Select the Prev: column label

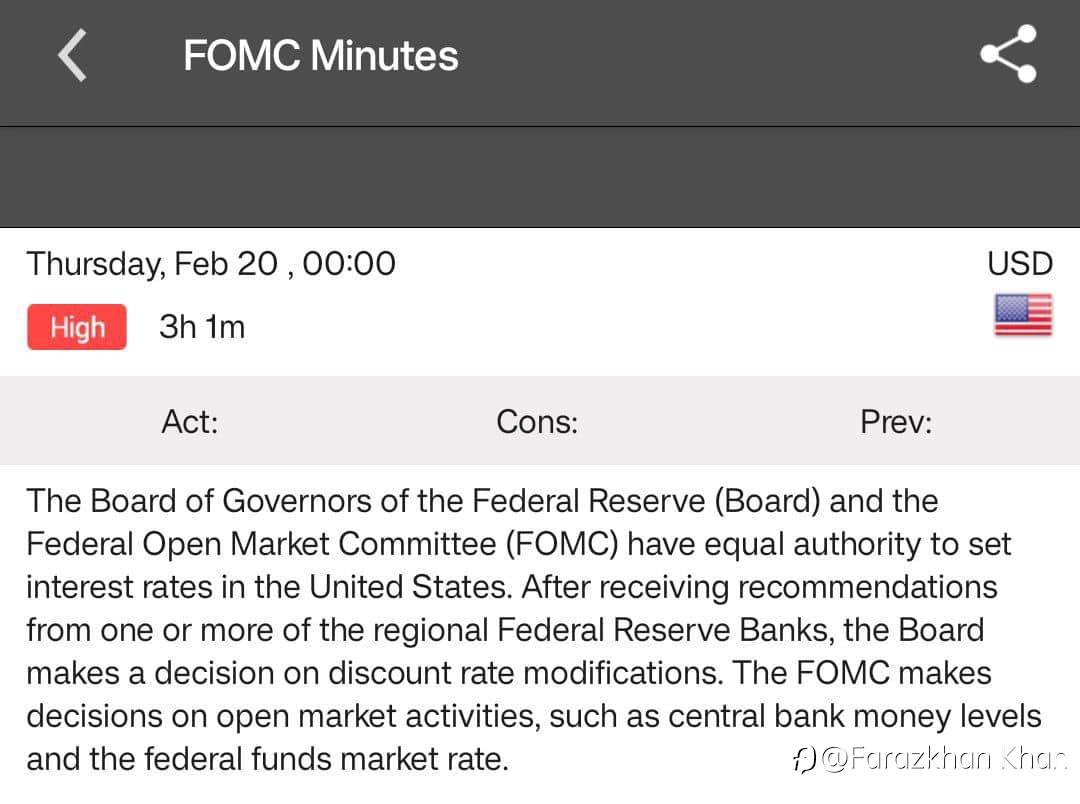[x=895, y=422]
